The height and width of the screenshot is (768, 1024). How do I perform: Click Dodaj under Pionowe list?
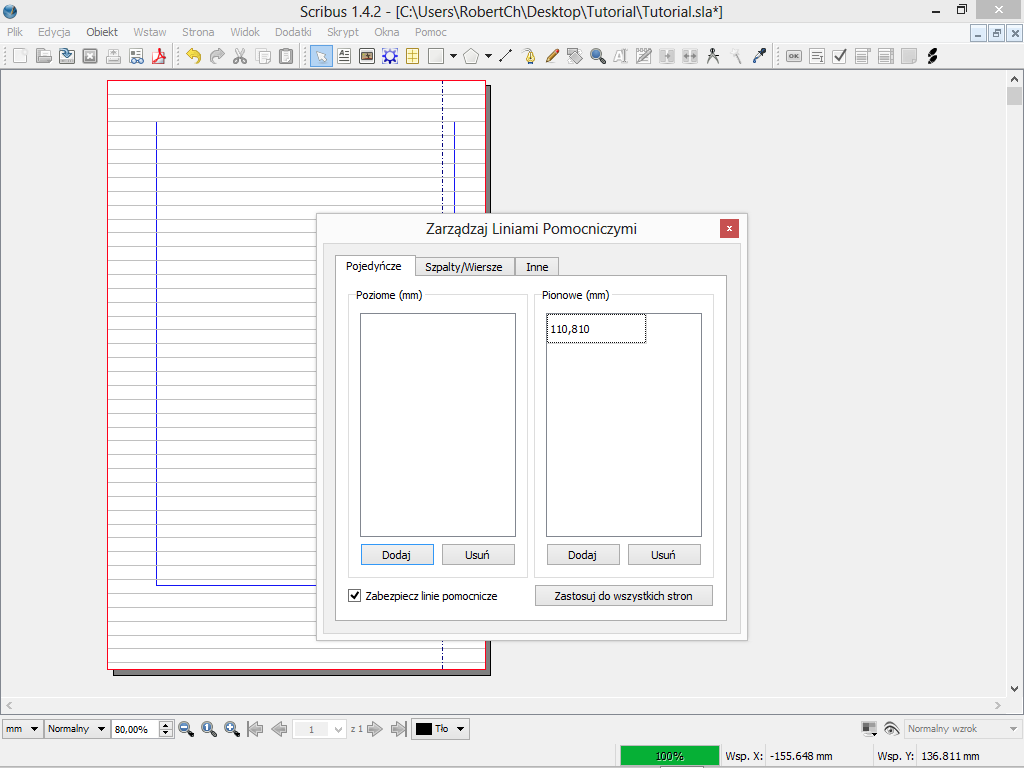tap(583, 555)
